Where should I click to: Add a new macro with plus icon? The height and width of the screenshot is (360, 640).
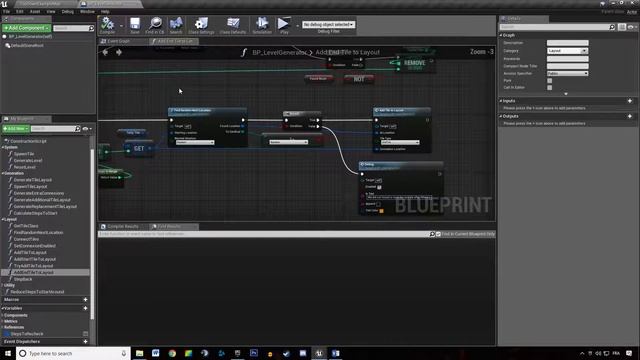tap(85, 300)
